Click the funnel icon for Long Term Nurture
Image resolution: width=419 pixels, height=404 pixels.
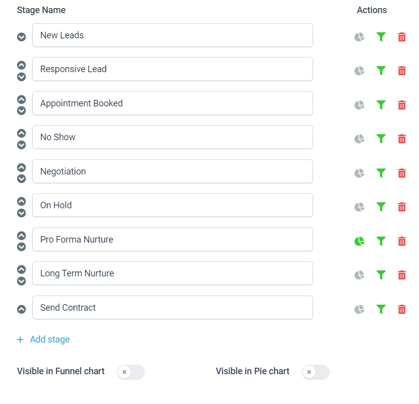[x=381, y=275]
